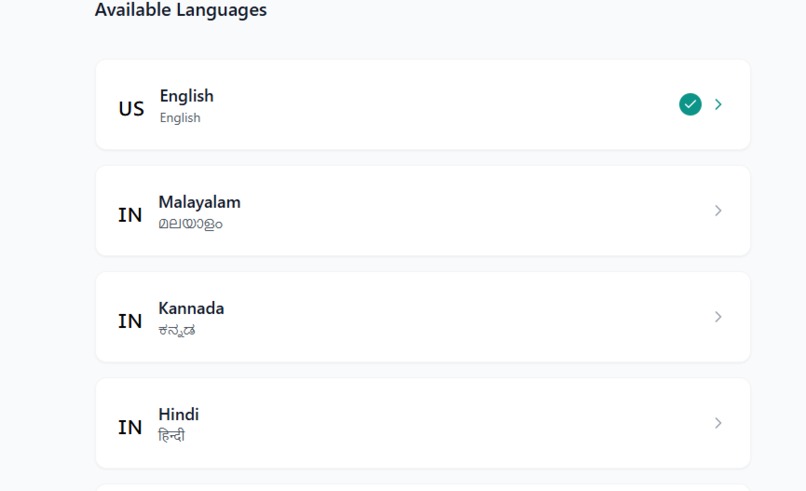The image size is (806, 491).
Task: Select the English language card
Action: [423, 104]
